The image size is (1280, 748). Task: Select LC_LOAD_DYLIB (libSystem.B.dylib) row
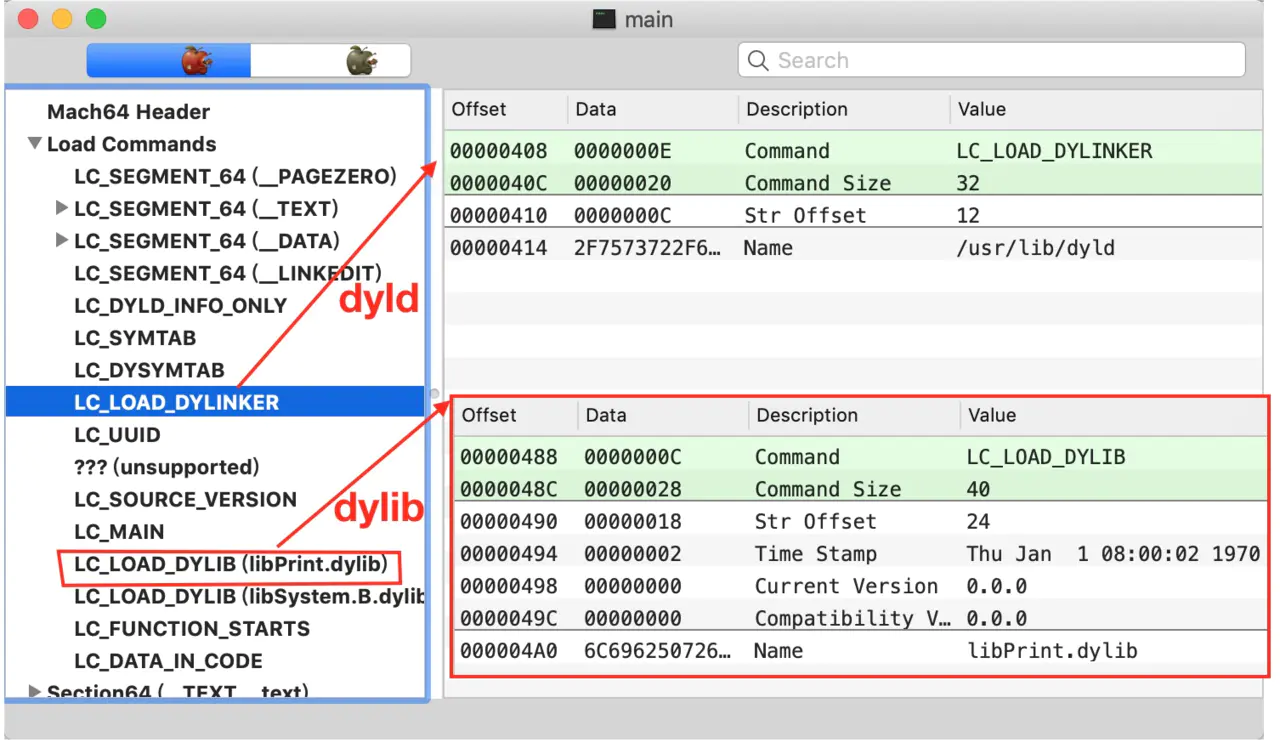[249, 597]
